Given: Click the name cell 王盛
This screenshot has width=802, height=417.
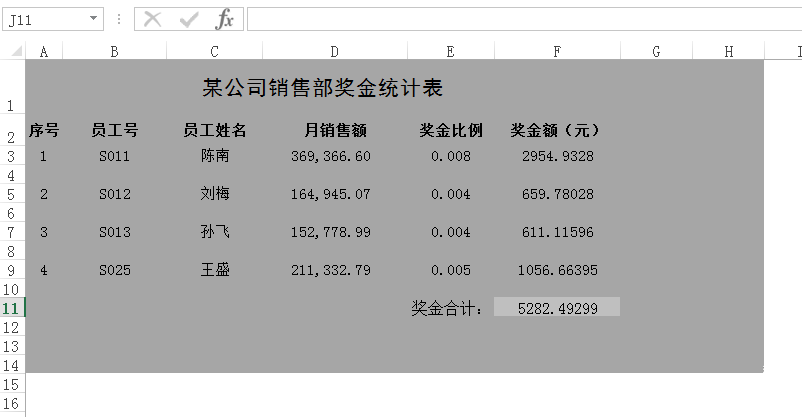Looking at the screenshot, I should 215,270.
